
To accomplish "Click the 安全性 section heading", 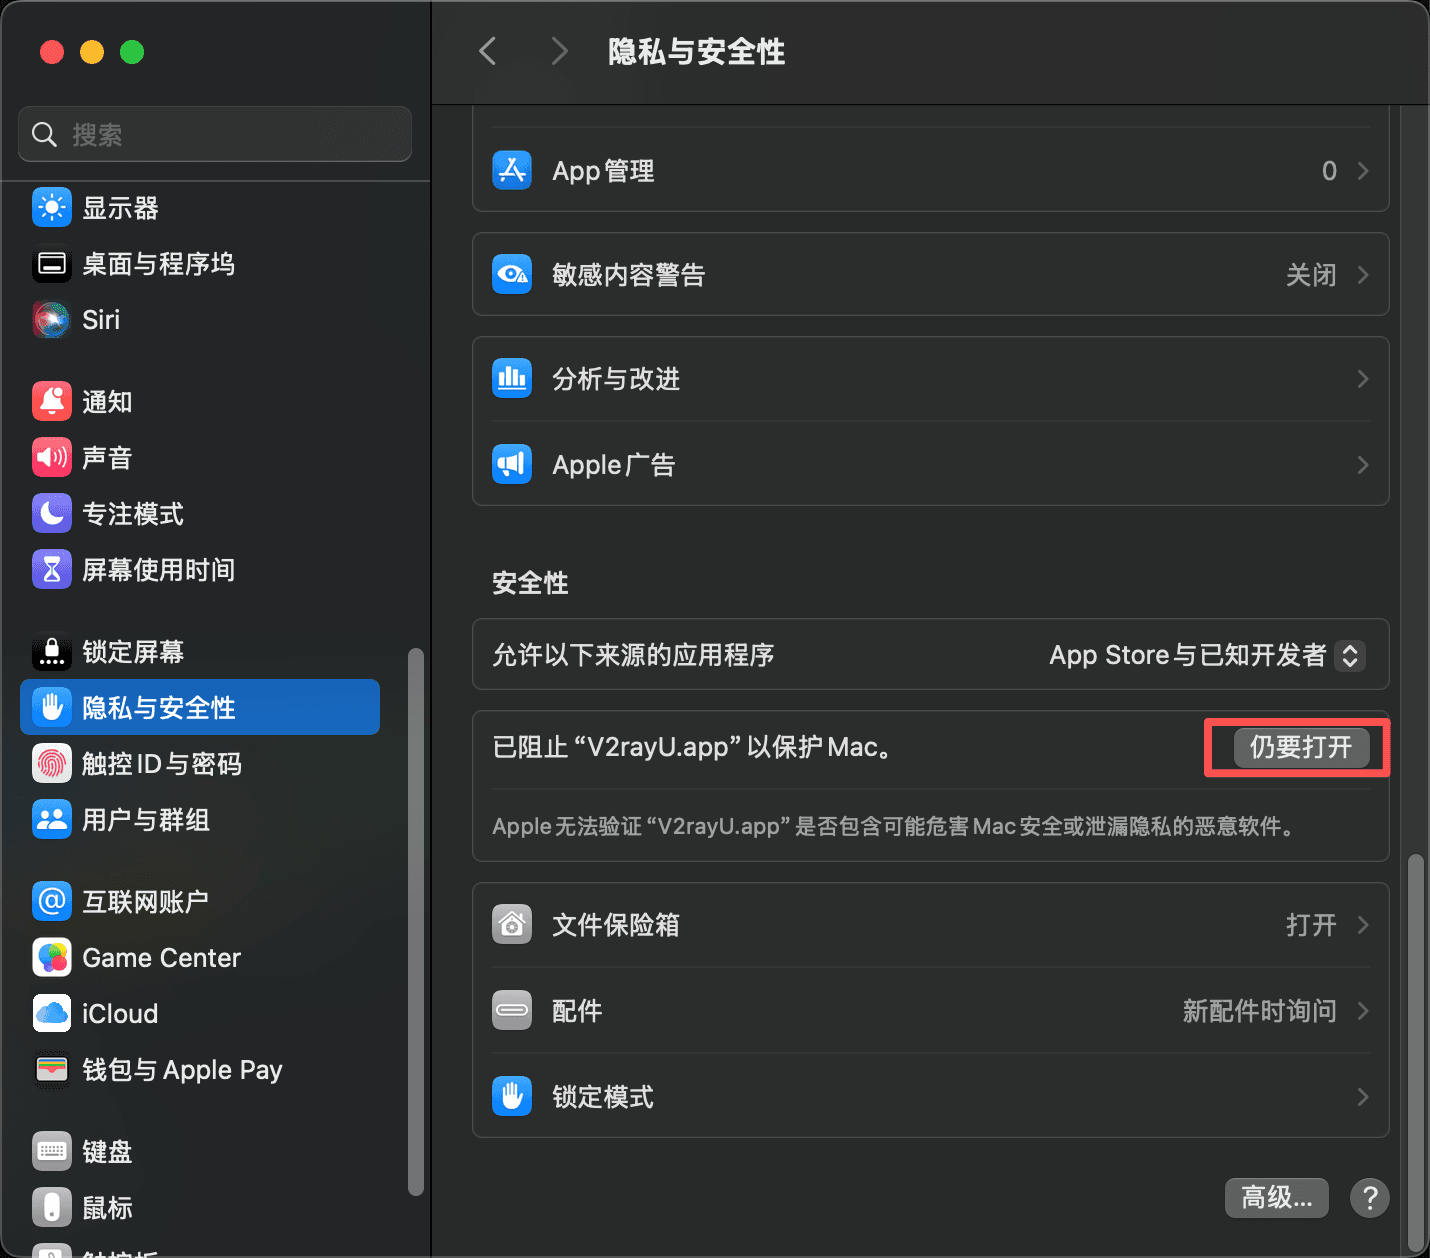I will (x=530, y=583).
